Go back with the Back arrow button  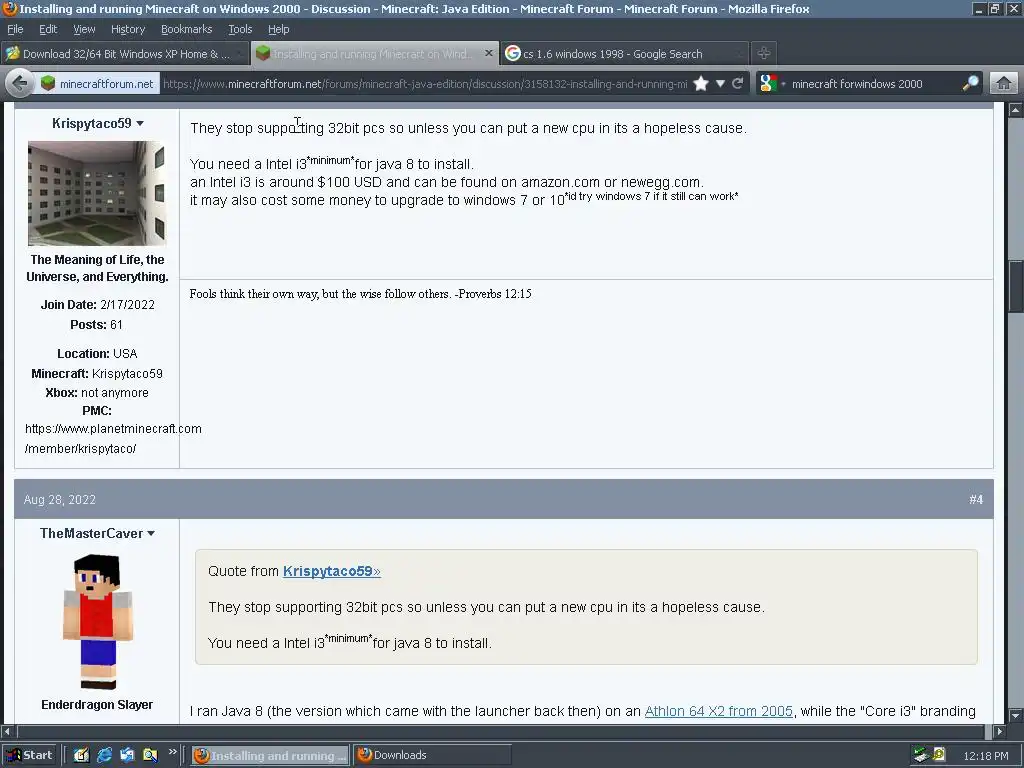(20, 84)
